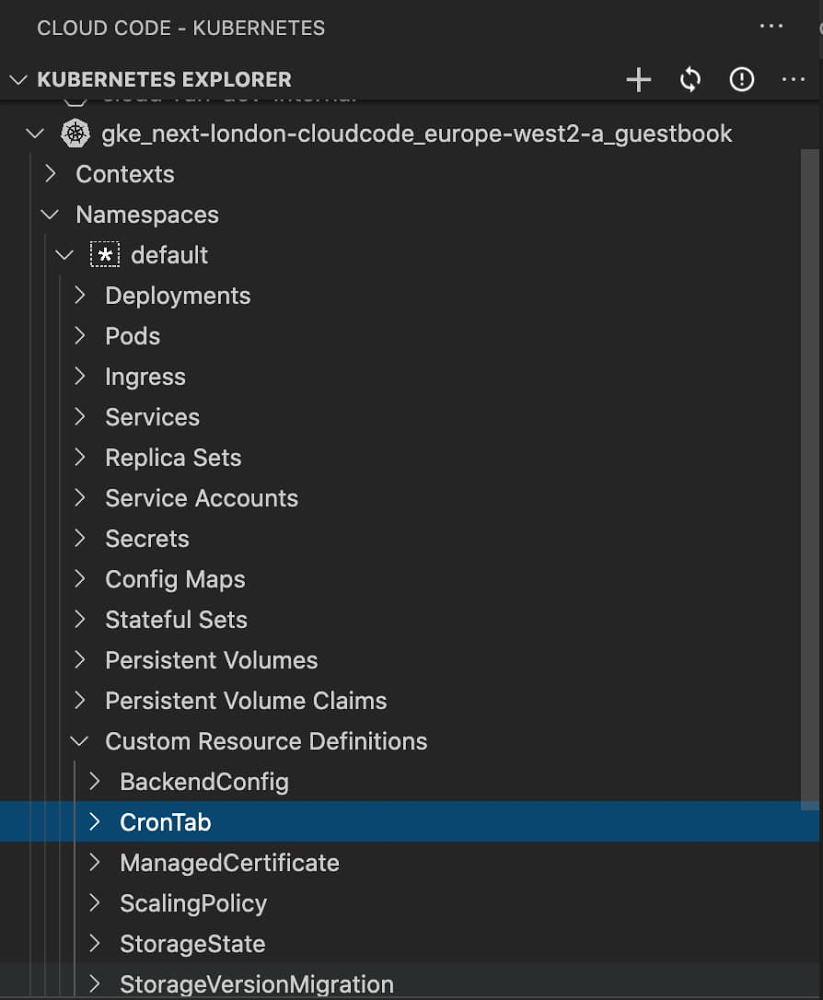Expand the Persistent Volumes chevron
Image resolution: width=823 pixels, height=1000 pixels.
point(80,660)
